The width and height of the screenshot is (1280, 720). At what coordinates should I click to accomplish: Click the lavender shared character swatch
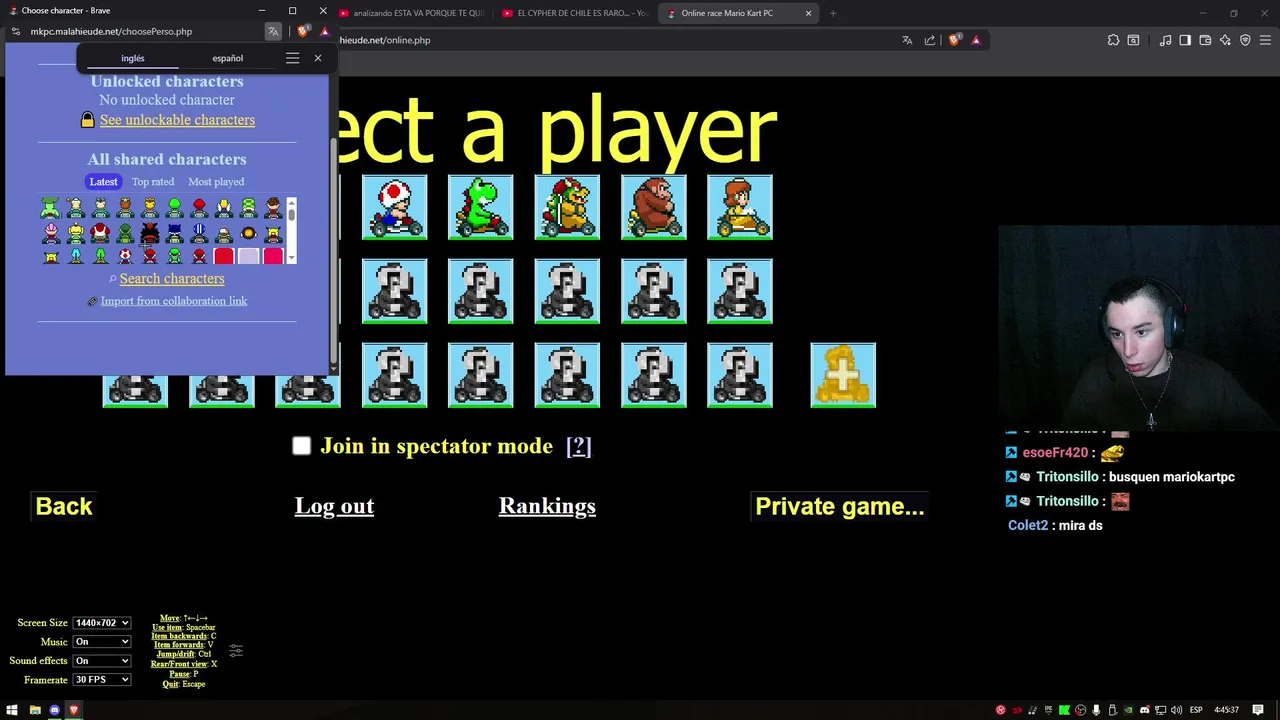point(249,257)
